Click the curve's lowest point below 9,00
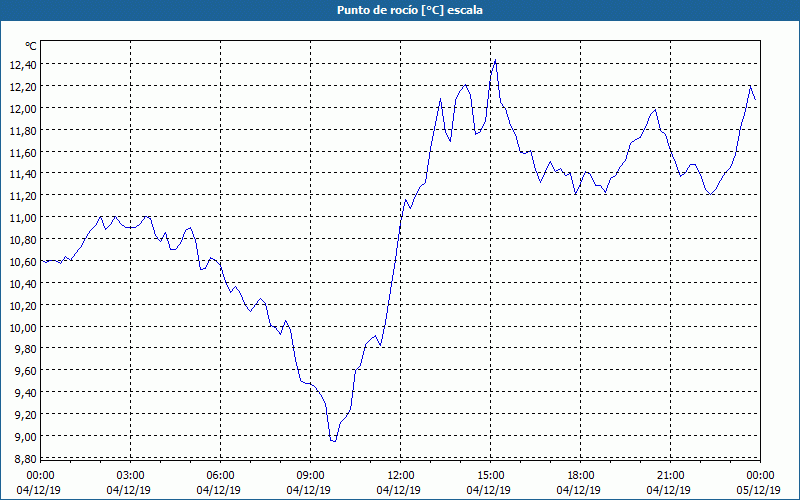This screenshot has width=800, height=500. point(335,441)
